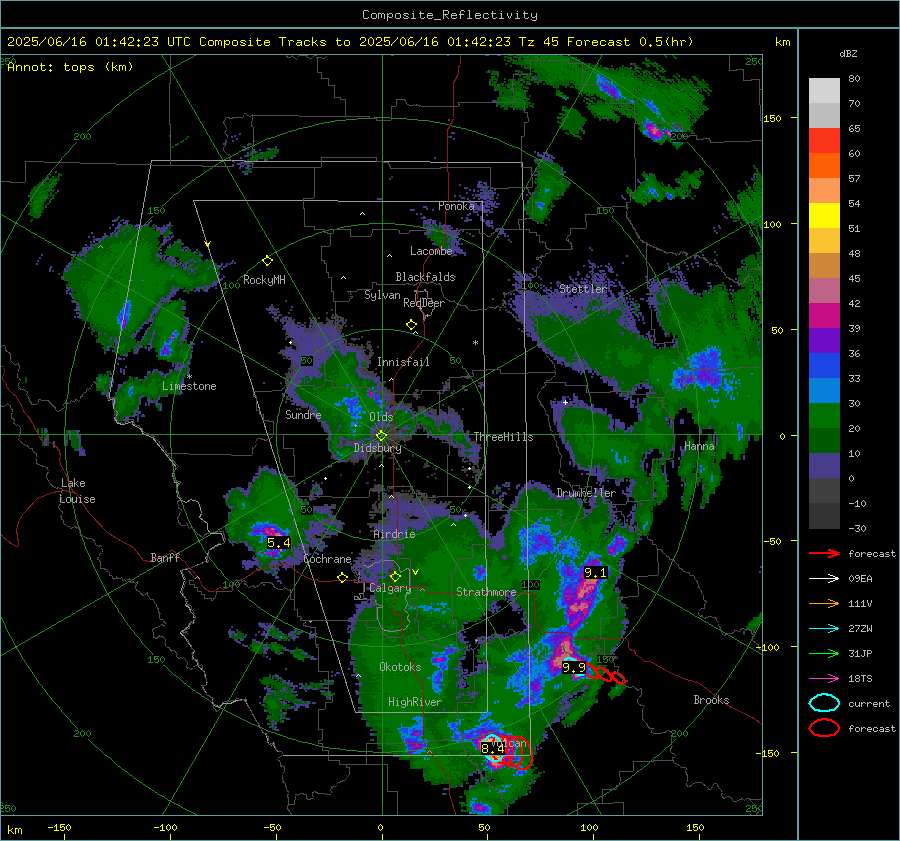The height and width of the screenshot is (841, 900).
Task: Click the Airdrie city label
Action: (x=394, y=534)
